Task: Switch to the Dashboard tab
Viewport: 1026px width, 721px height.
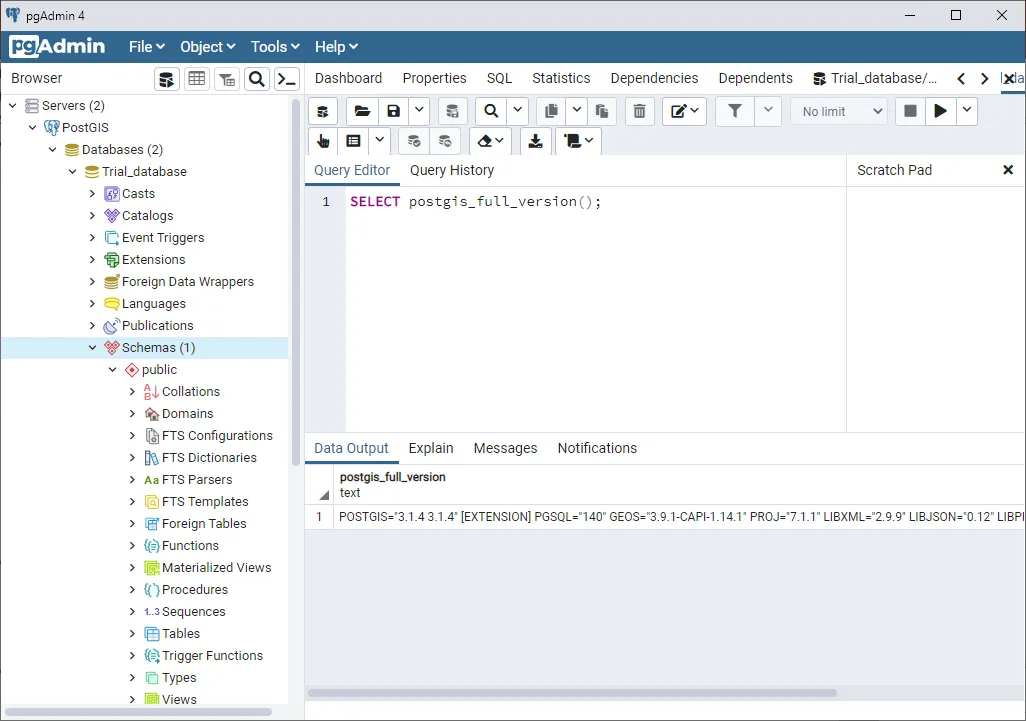Action: tap(348, 79)
